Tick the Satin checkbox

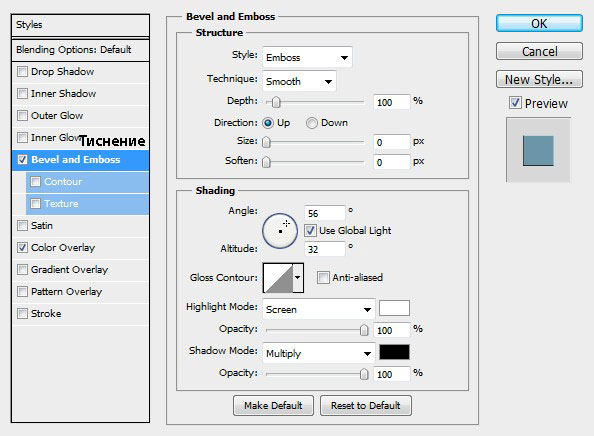coord(22,225)
